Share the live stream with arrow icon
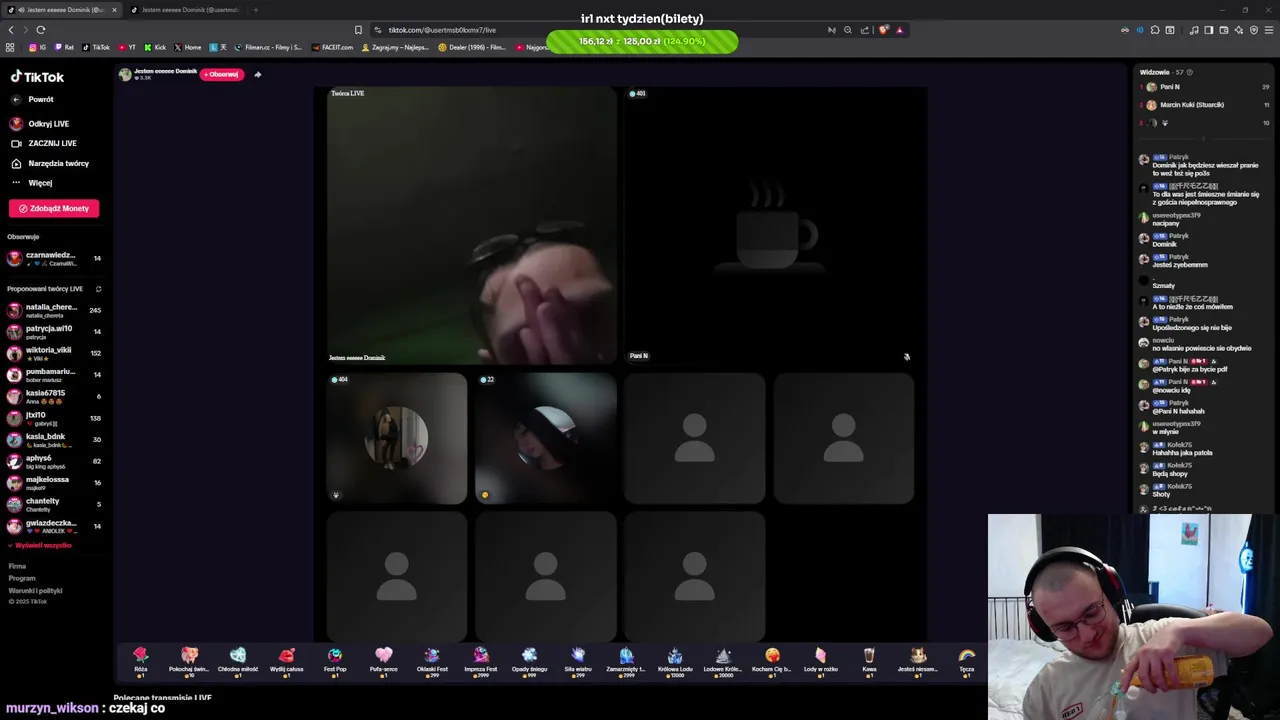 [x=257, y=74]
